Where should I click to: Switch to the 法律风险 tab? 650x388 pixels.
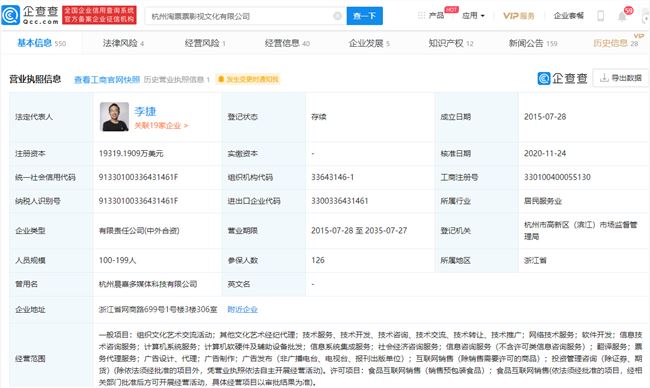click(x=123, y=43)
